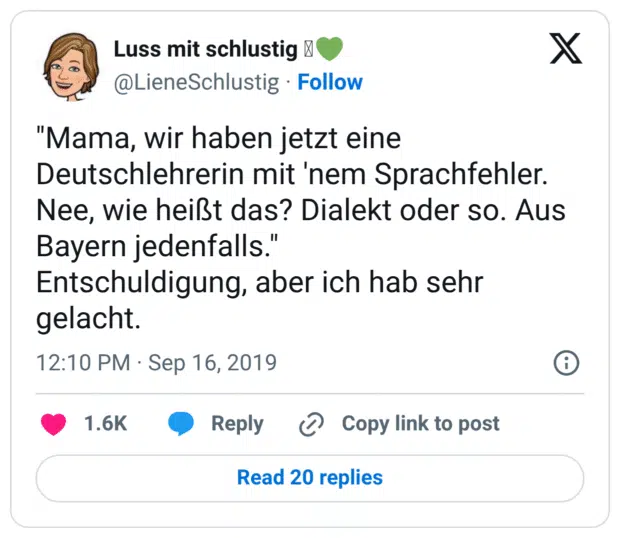The image size is (620, 538).
Task: Open the Luss mit schlustig profile name
Action: click(206, 49)
